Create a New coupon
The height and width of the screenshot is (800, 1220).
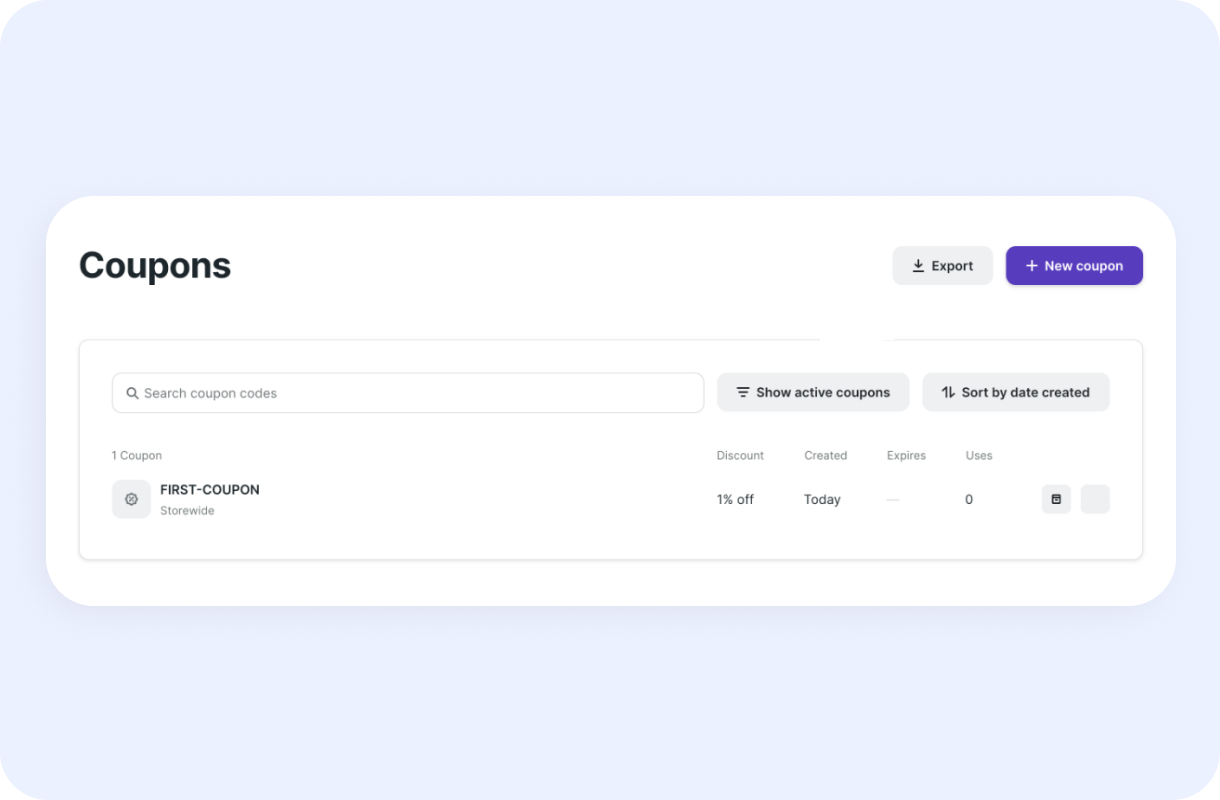click(x=1074, y=266)
